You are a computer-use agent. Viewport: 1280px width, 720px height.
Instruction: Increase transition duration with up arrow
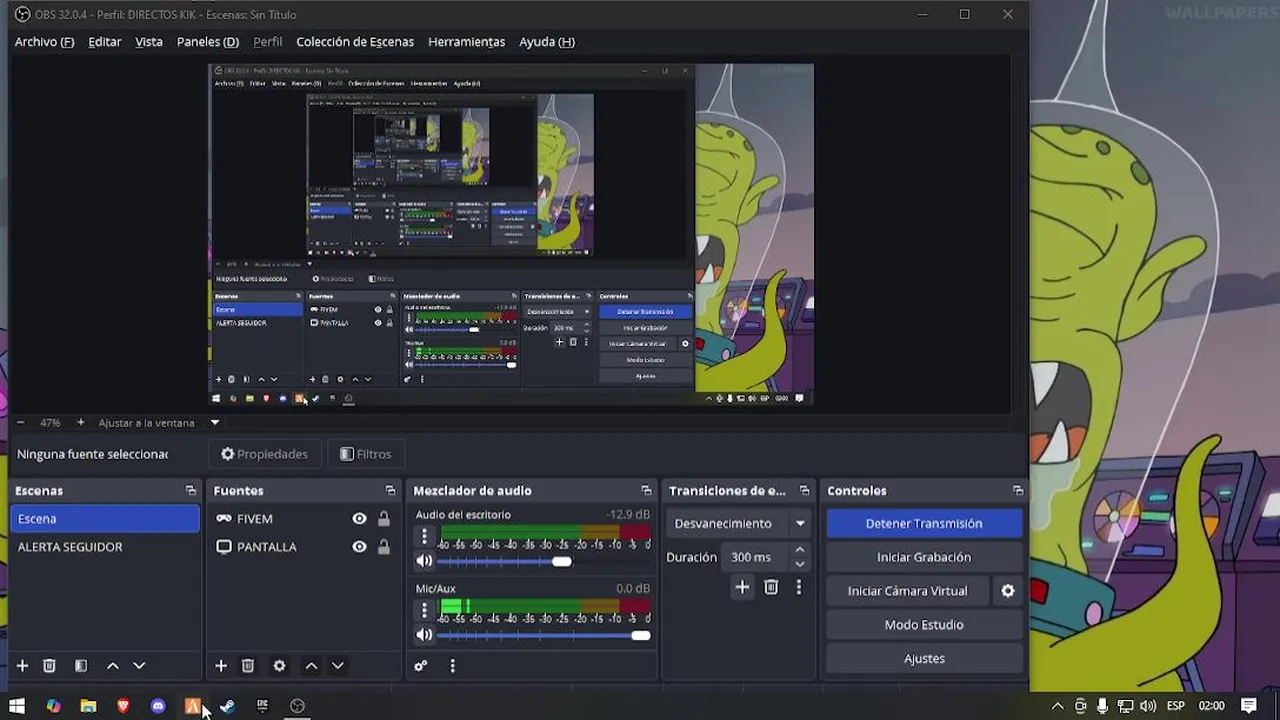click(799, 550)
